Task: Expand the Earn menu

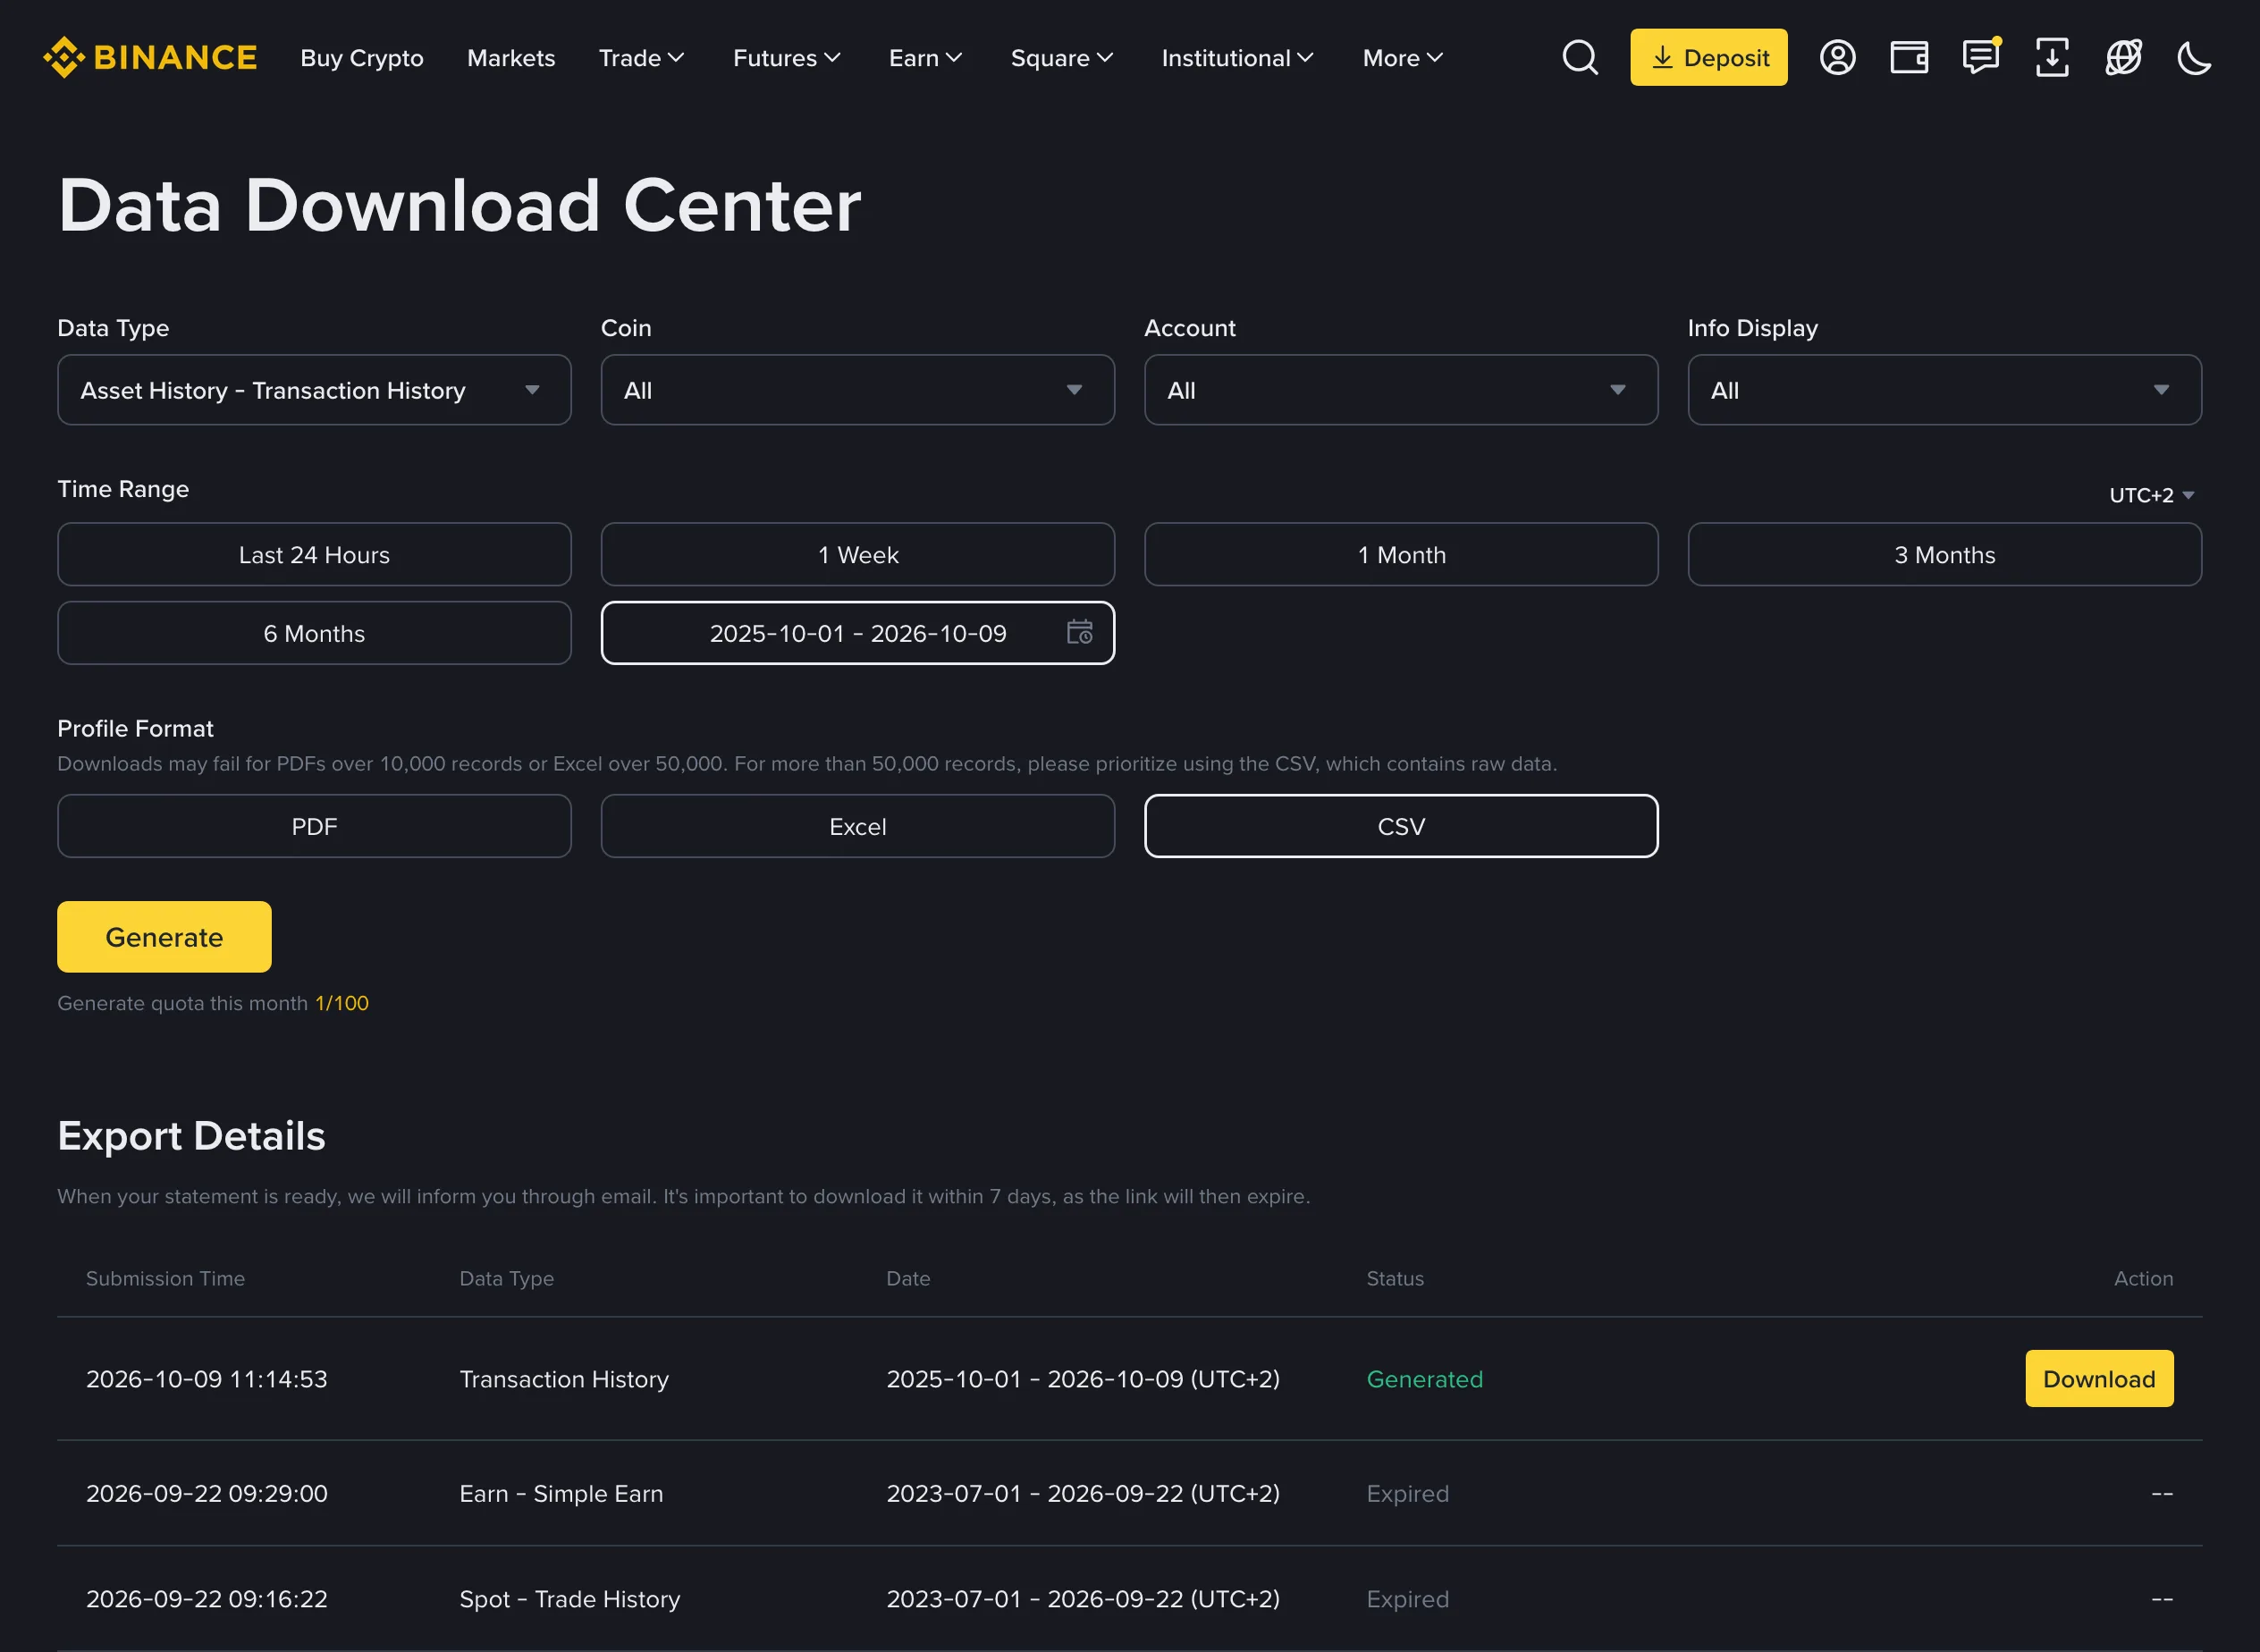Action: point(925,58)
